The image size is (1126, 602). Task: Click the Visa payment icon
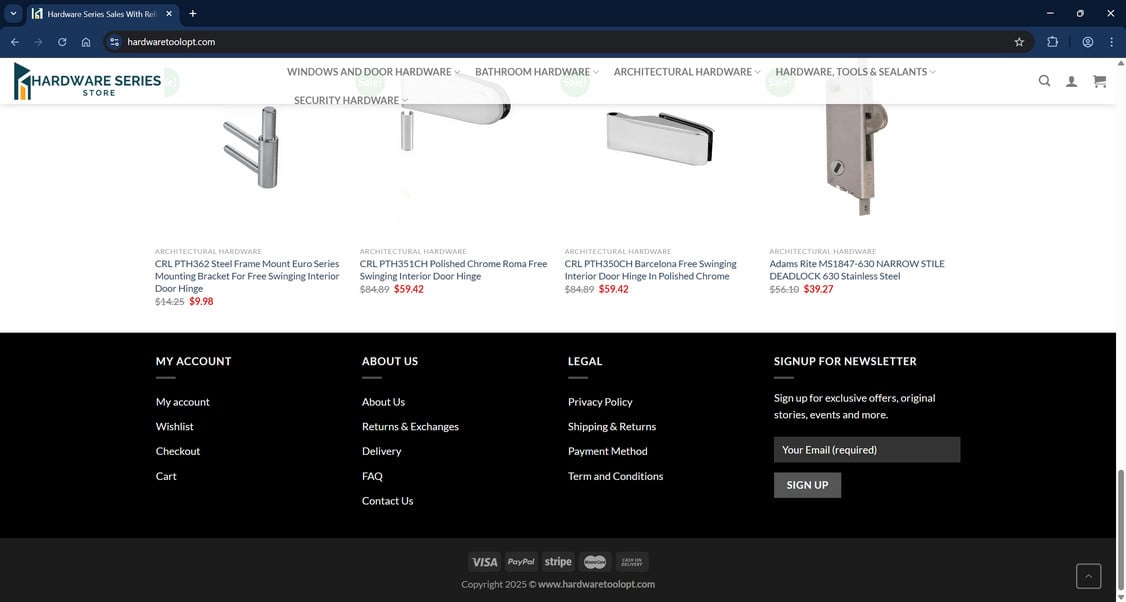point(484,562)
